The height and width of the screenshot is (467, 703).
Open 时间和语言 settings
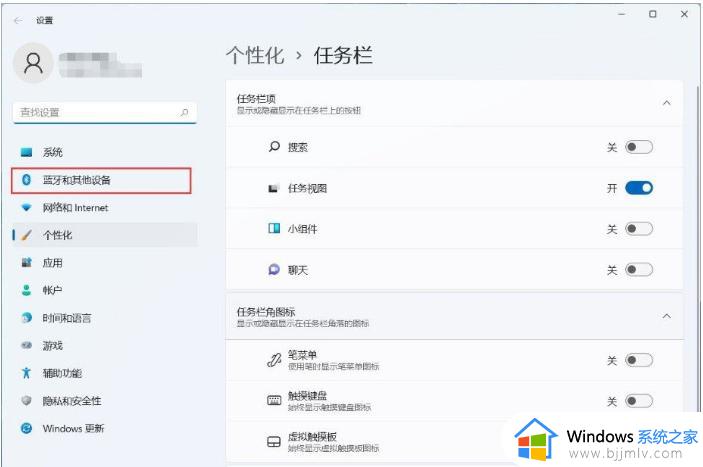(105, 318)
